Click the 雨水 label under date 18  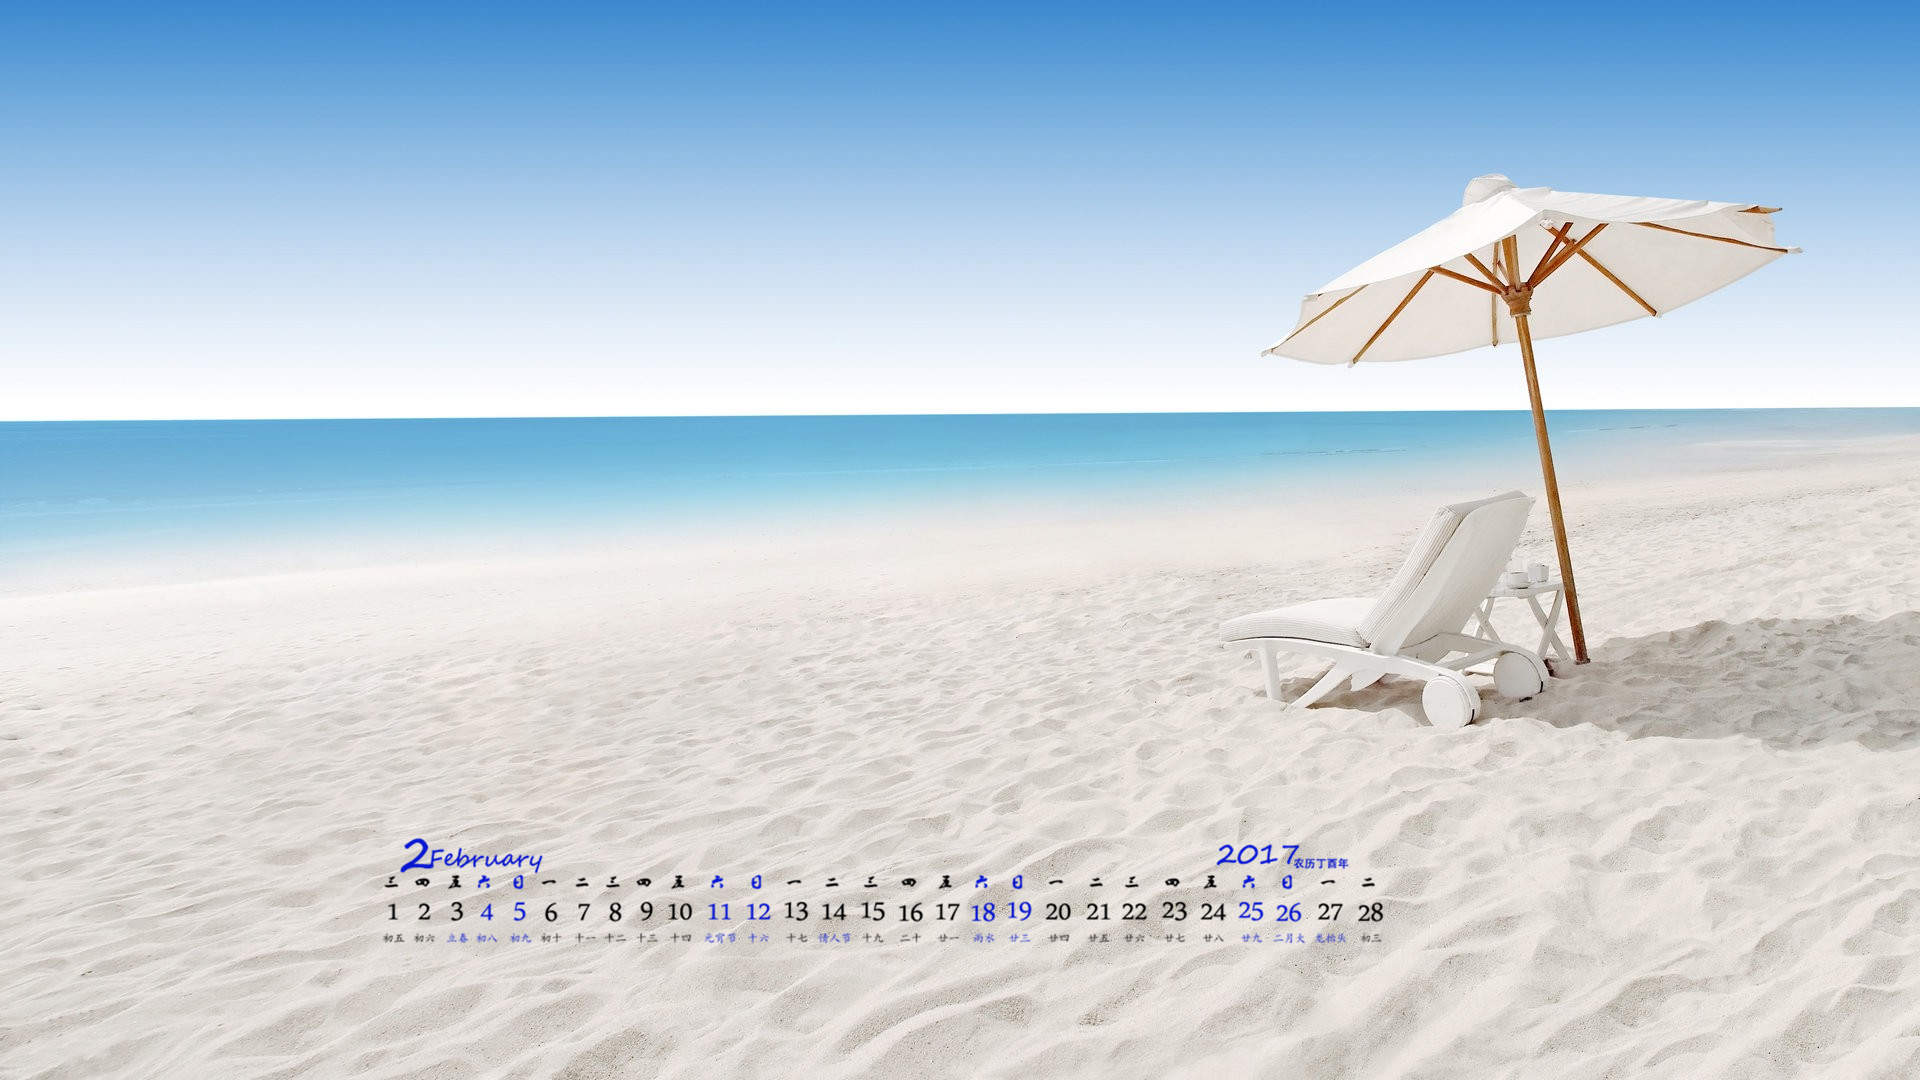click(984, 938)
